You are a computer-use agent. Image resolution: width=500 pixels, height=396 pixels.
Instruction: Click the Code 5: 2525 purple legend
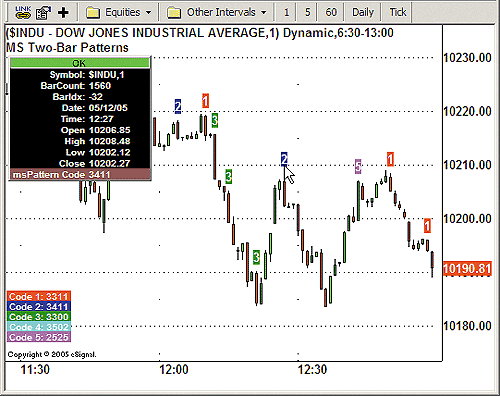click(39, 337)
